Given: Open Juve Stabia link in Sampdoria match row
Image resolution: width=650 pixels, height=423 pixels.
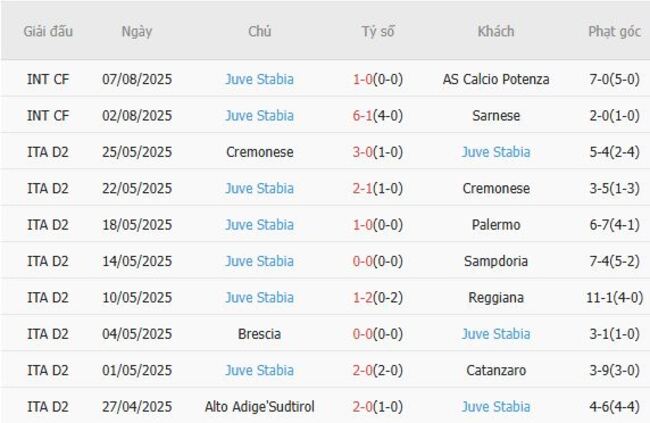Looking at the screenshot, I should coord(259,261).
